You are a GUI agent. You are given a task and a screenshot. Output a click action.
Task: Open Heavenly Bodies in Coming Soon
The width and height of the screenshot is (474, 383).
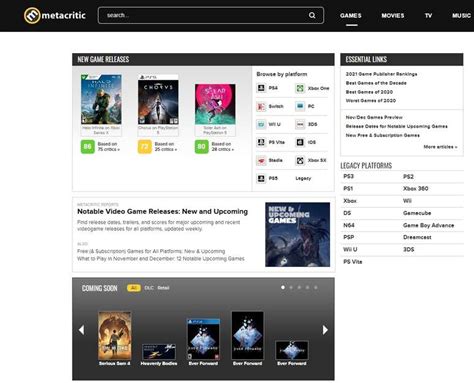tap(159, 352)
